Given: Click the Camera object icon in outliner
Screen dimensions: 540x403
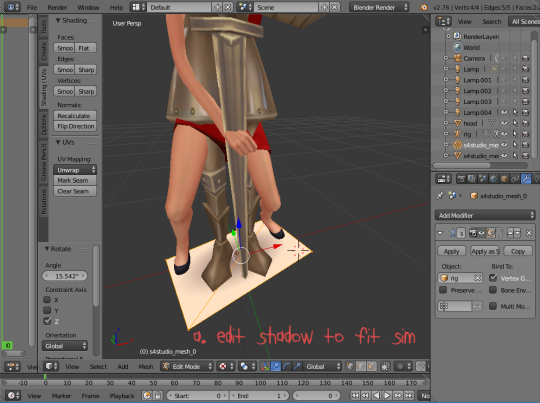Looking at the screenshot, I should (457, 58).
